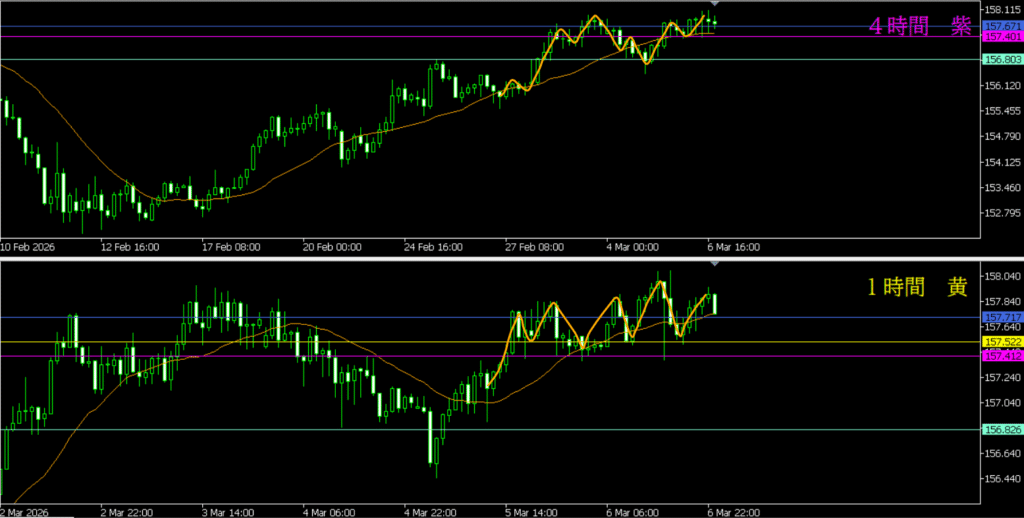Select the blue 157.671 price label
The height and width of the screenshot is (518, 1024).
click(1001, 26)
